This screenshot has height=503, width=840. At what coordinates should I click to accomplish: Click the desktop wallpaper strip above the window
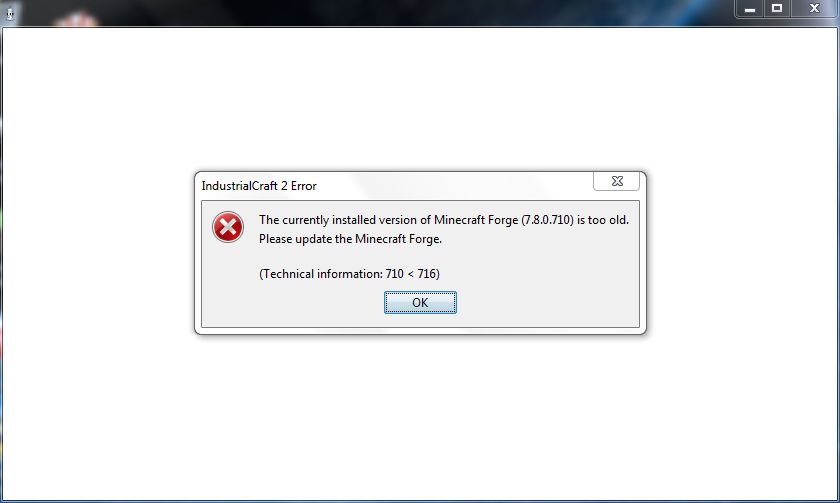pyautogui.click(x=375, y=12)
